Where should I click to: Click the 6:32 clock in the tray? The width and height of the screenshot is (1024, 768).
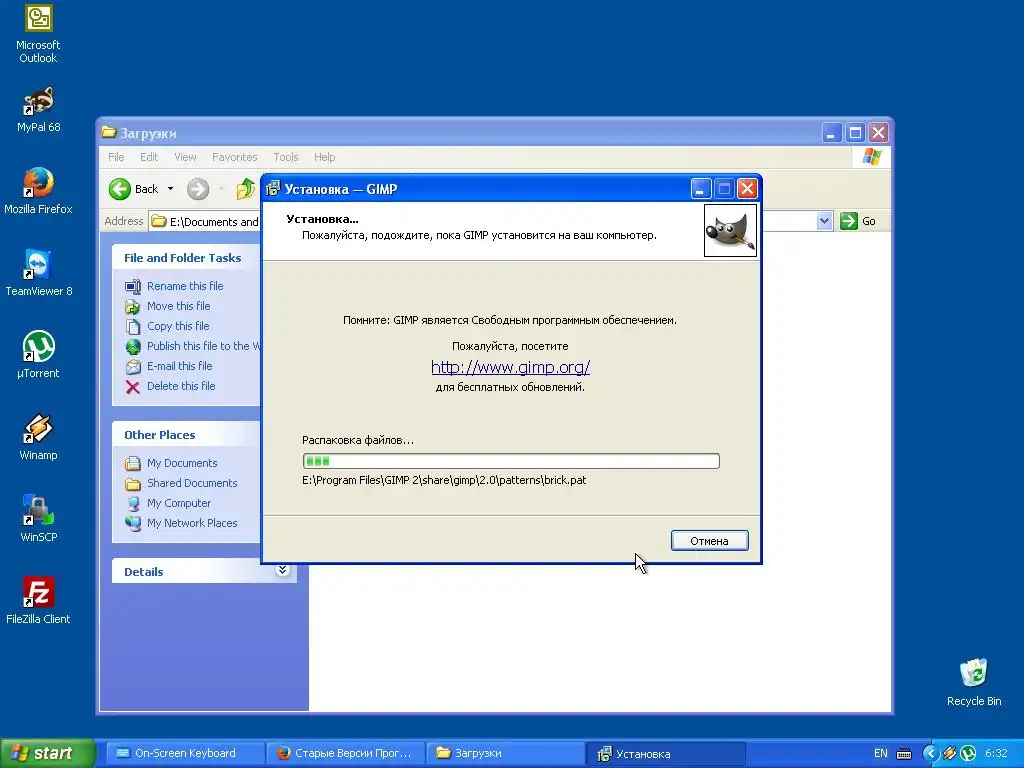[x=996, y=754]
